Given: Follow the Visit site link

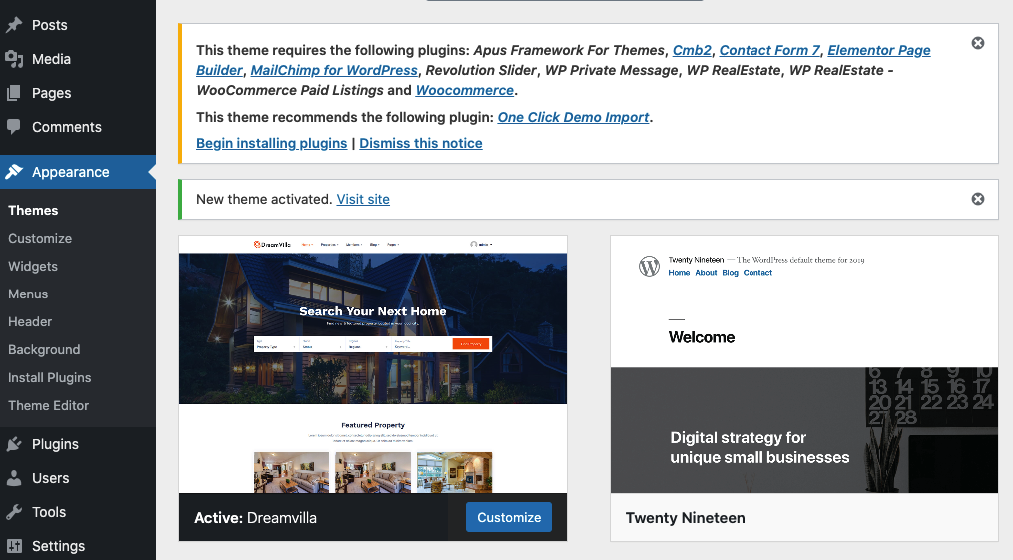Looking at the screenshot, I should tap(363, 199).
